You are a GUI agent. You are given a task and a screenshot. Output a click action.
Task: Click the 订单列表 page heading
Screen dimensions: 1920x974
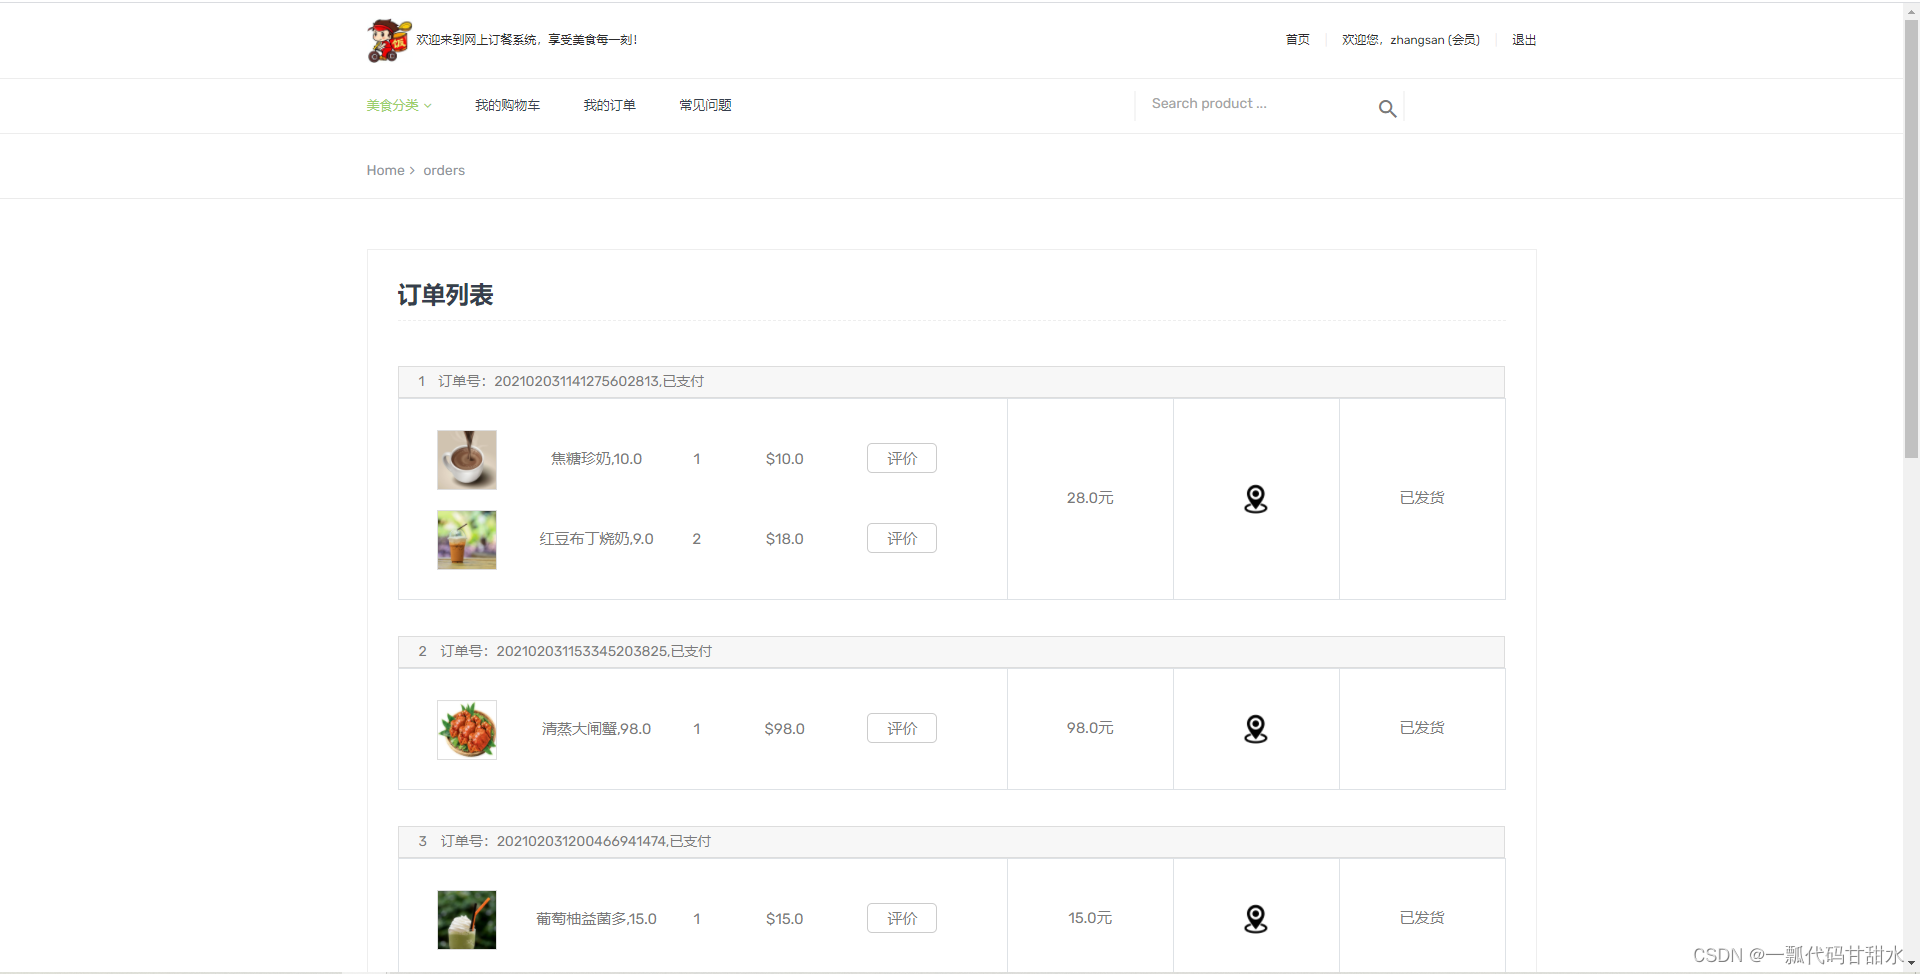(445, 295)
